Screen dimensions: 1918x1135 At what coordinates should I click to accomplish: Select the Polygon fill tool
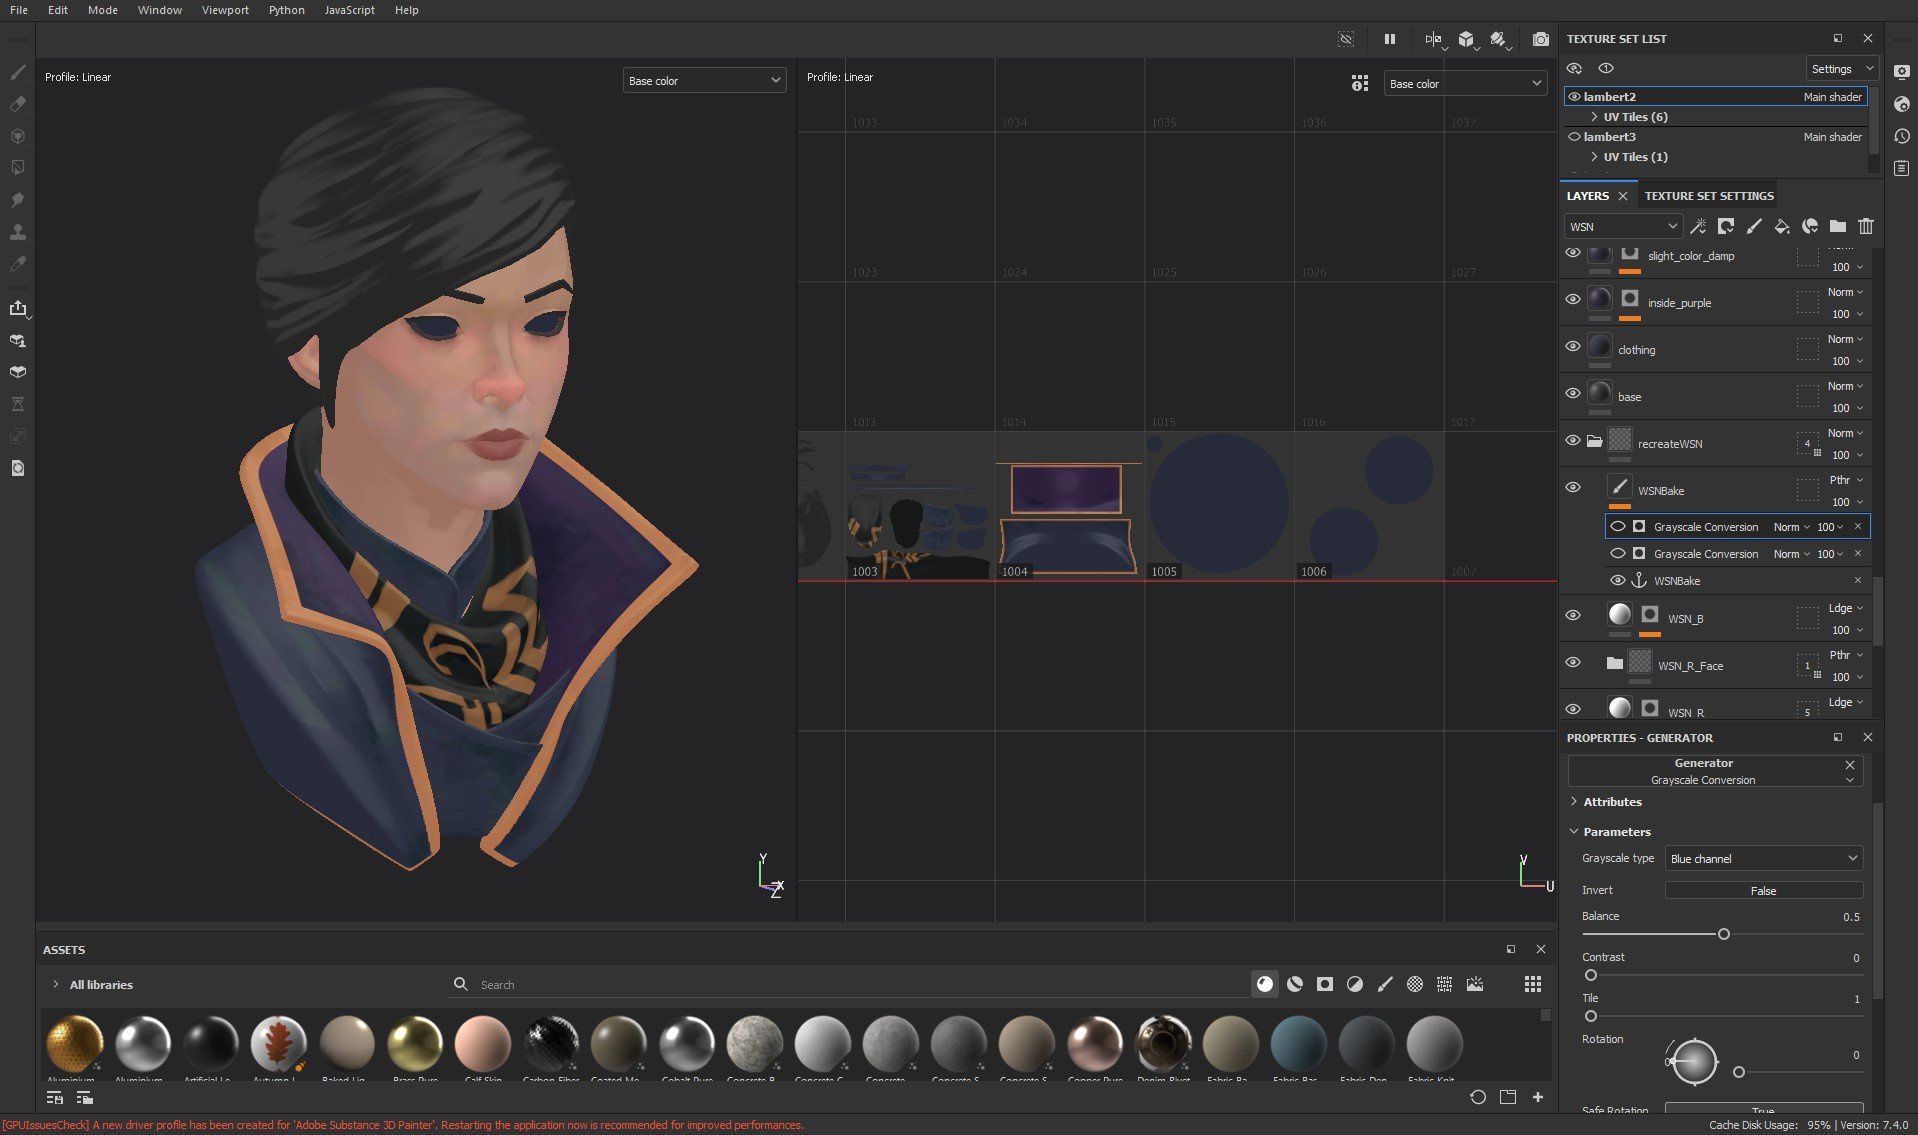[18, 168]
